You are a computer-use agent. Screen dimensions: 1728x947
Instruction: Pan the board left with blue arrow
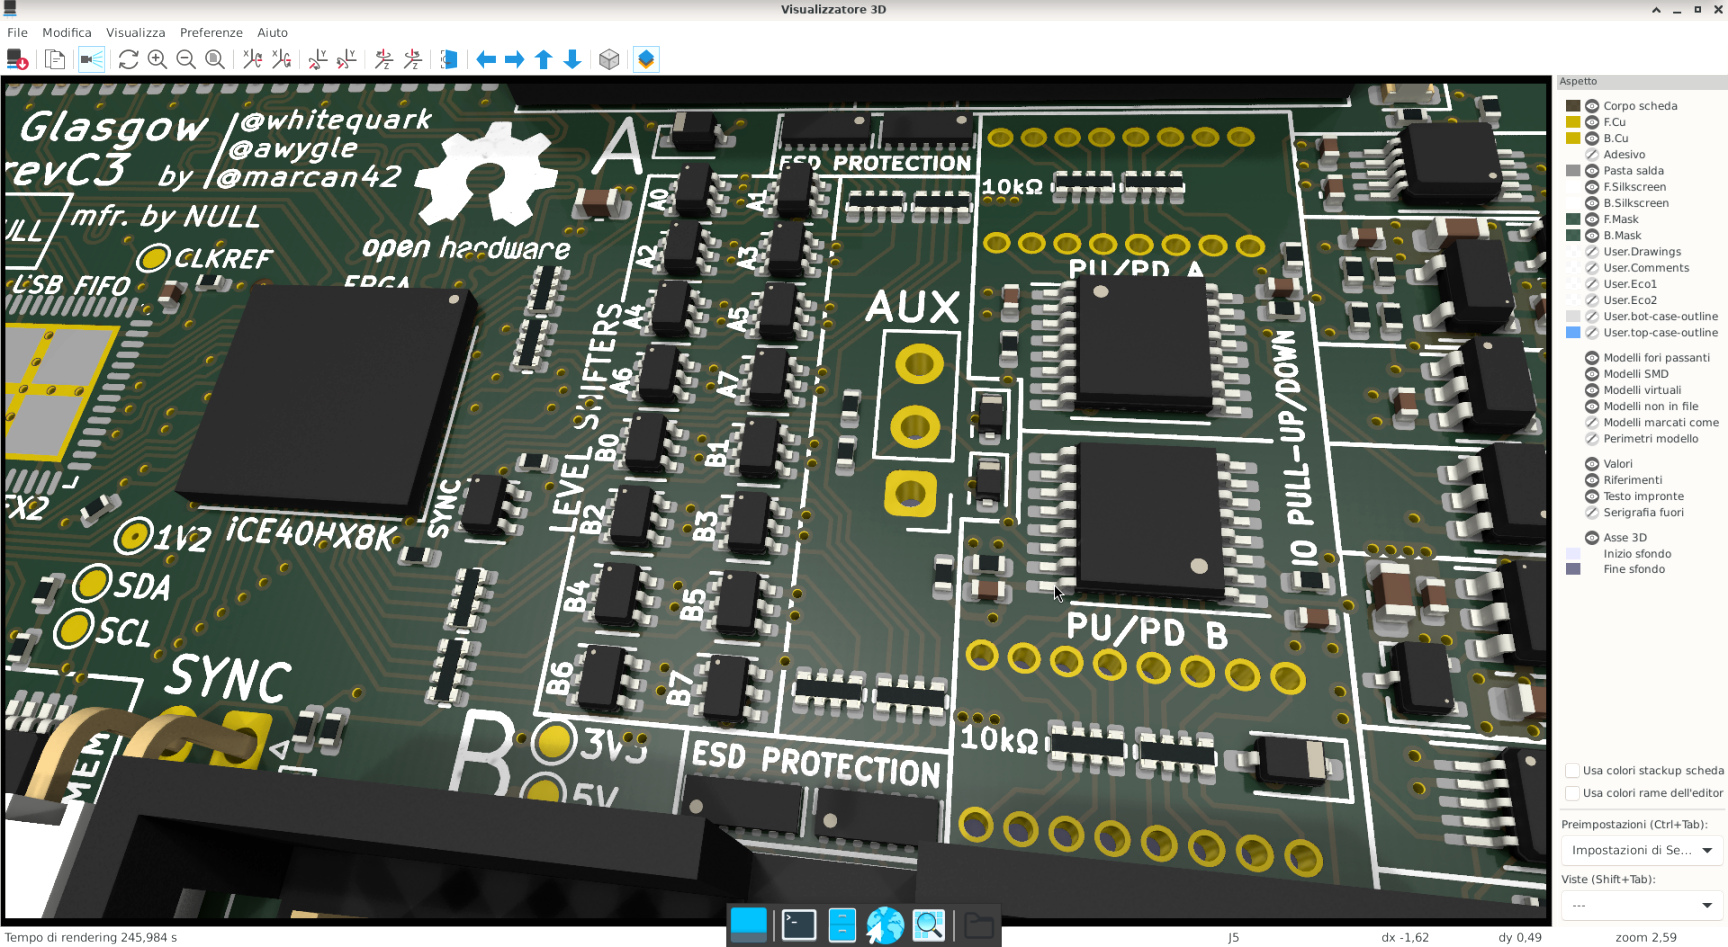click(x=486, y=60)
